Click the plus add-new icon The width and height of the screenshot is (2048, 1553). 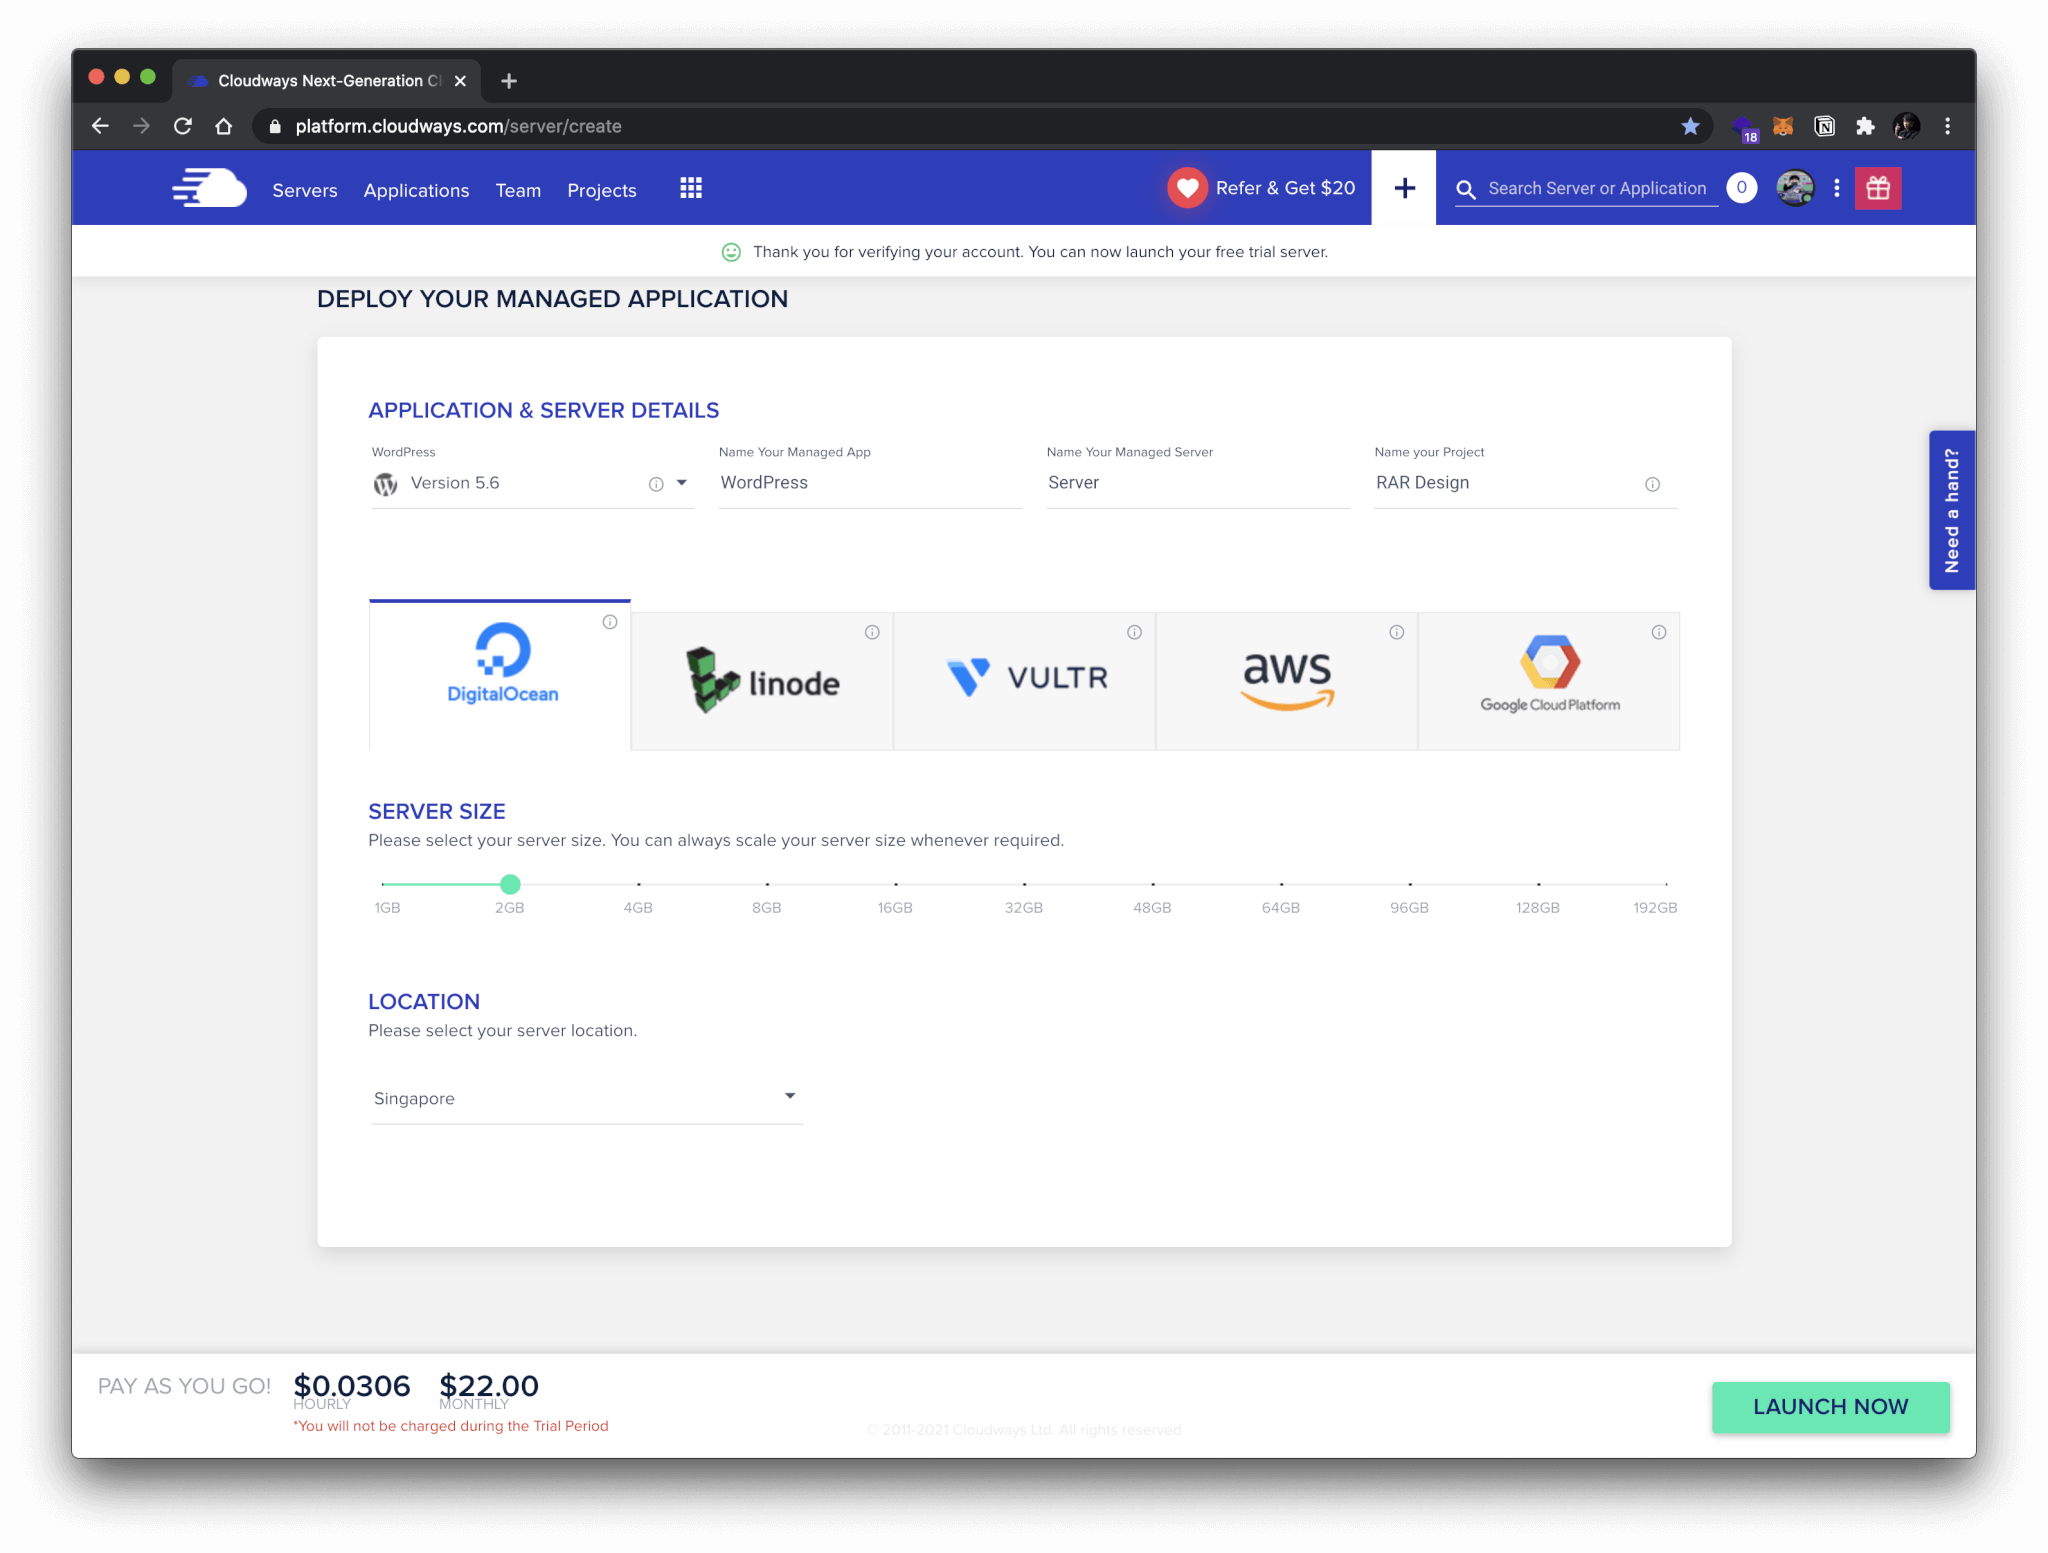[x=1403, y=188]
